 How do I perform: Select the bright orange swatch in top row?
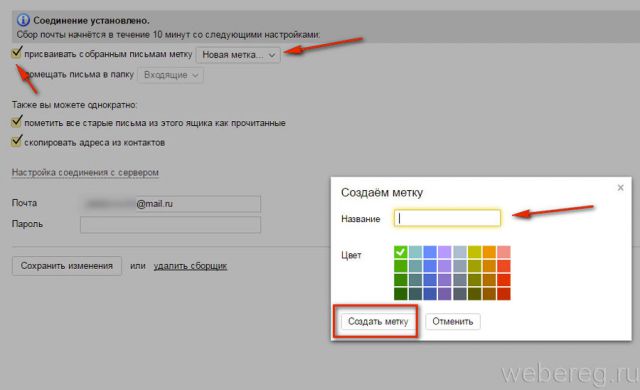pos(489,252)
